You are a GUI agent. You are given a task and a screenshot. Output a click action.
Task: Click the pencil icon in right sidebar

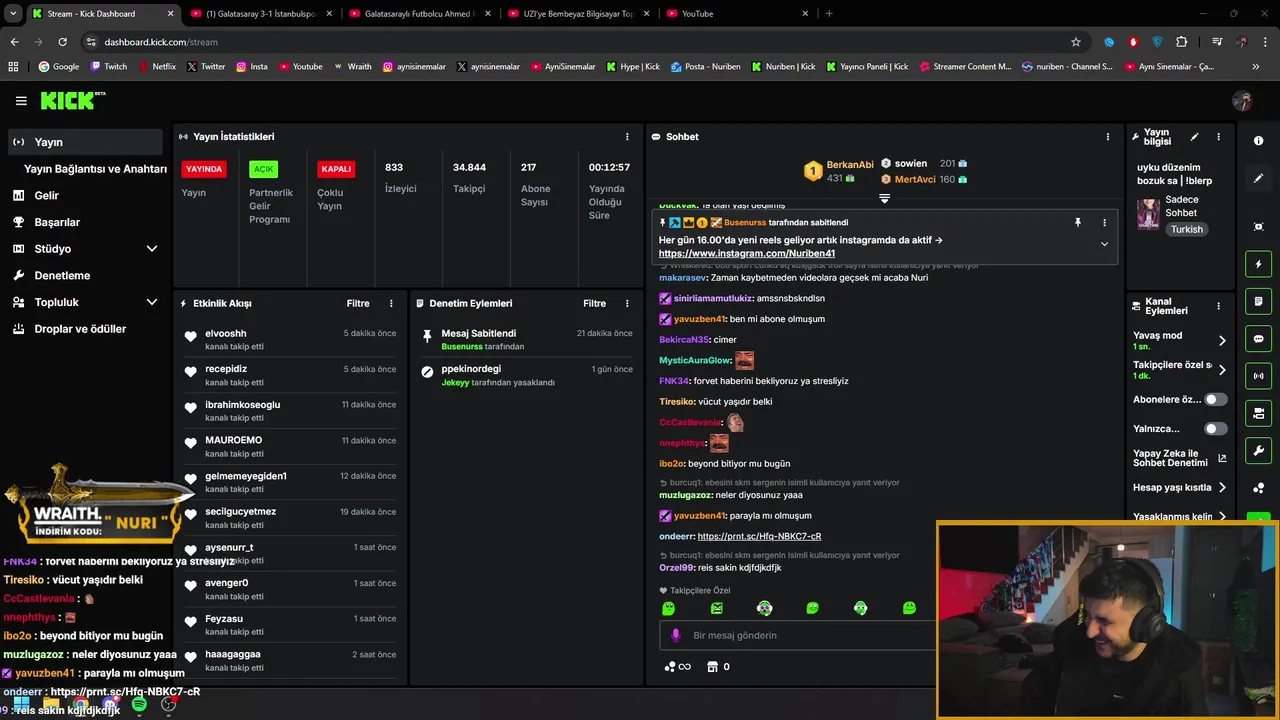pyautogui.click(x=1258, y=178)
